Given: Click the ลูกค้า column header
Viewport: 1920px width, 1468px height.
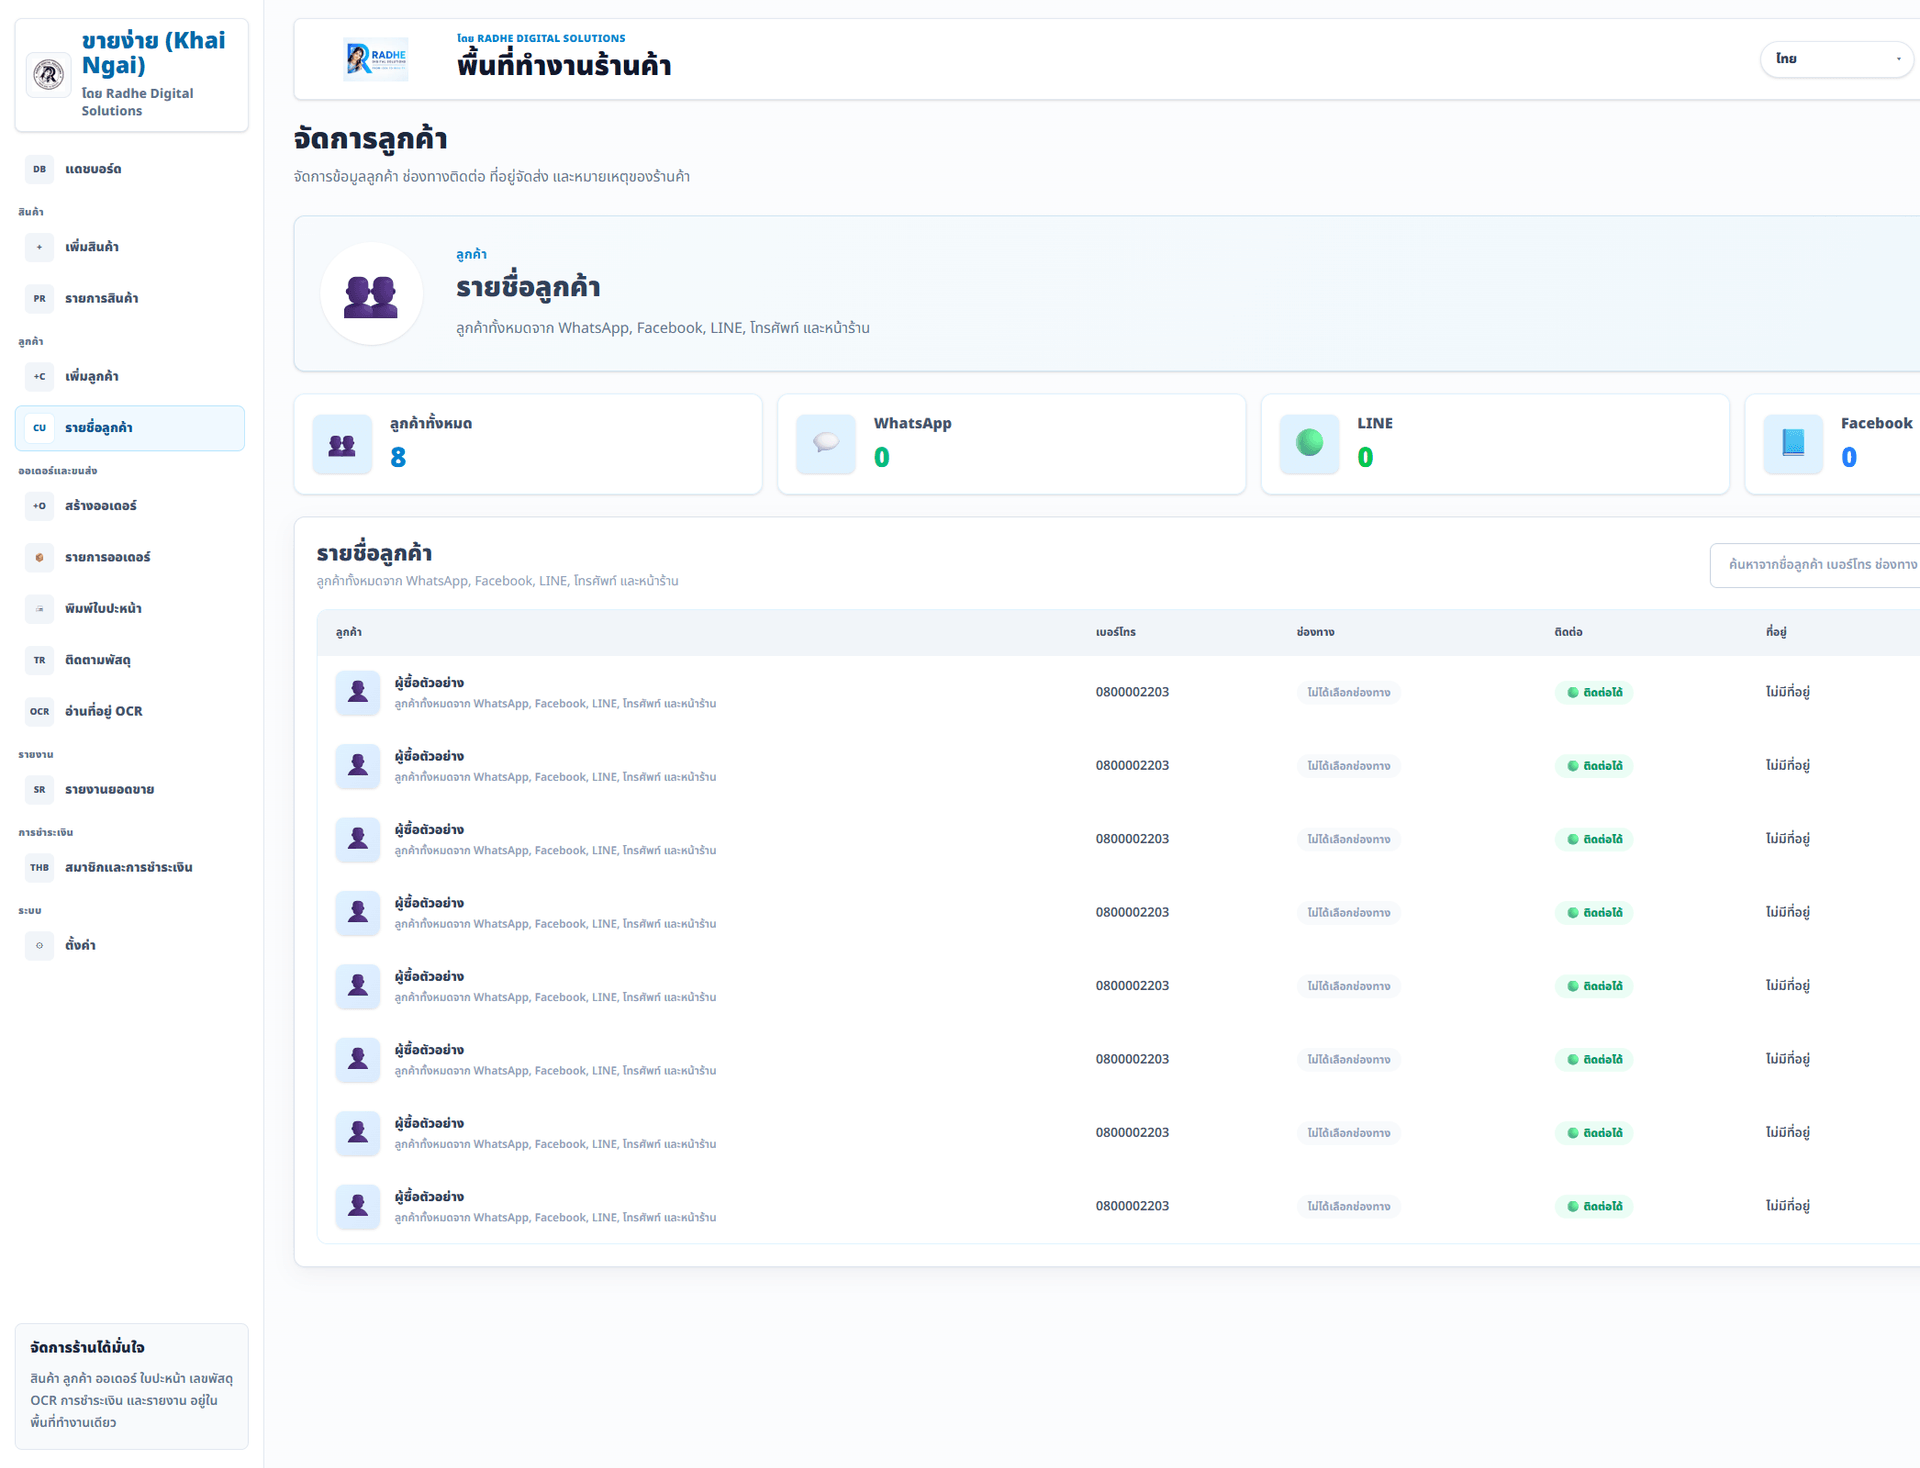Looking at the screenshot, I should click(349, 632).
